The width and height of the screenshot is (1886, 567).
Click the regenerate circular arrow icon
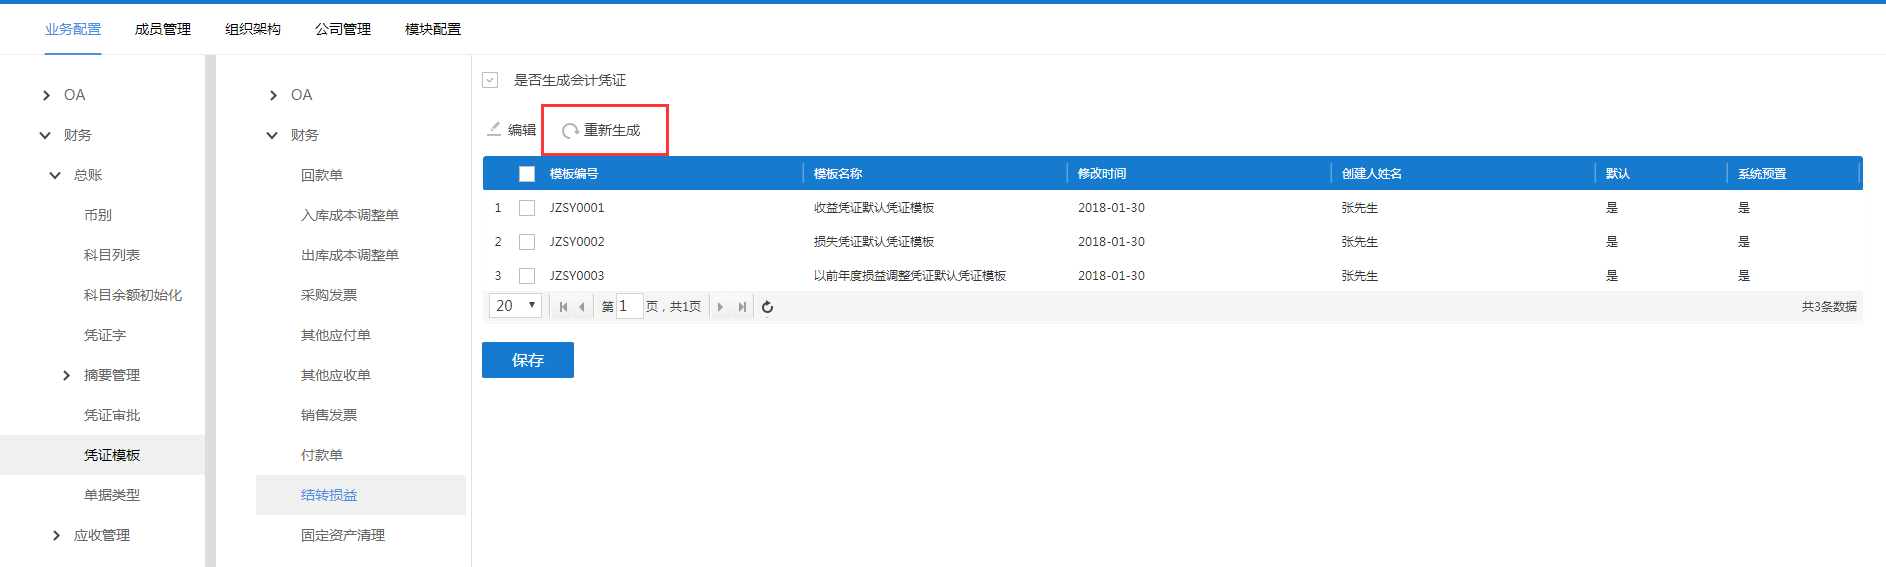[570, 131]
